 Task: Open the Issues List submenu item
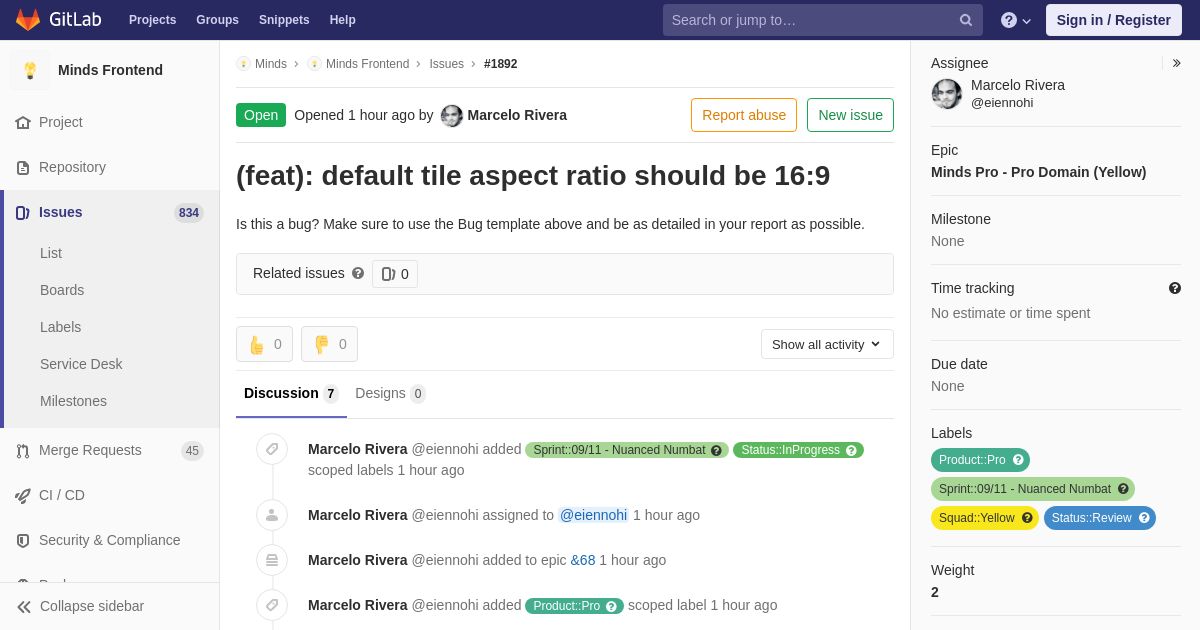(x=51, y=253)
